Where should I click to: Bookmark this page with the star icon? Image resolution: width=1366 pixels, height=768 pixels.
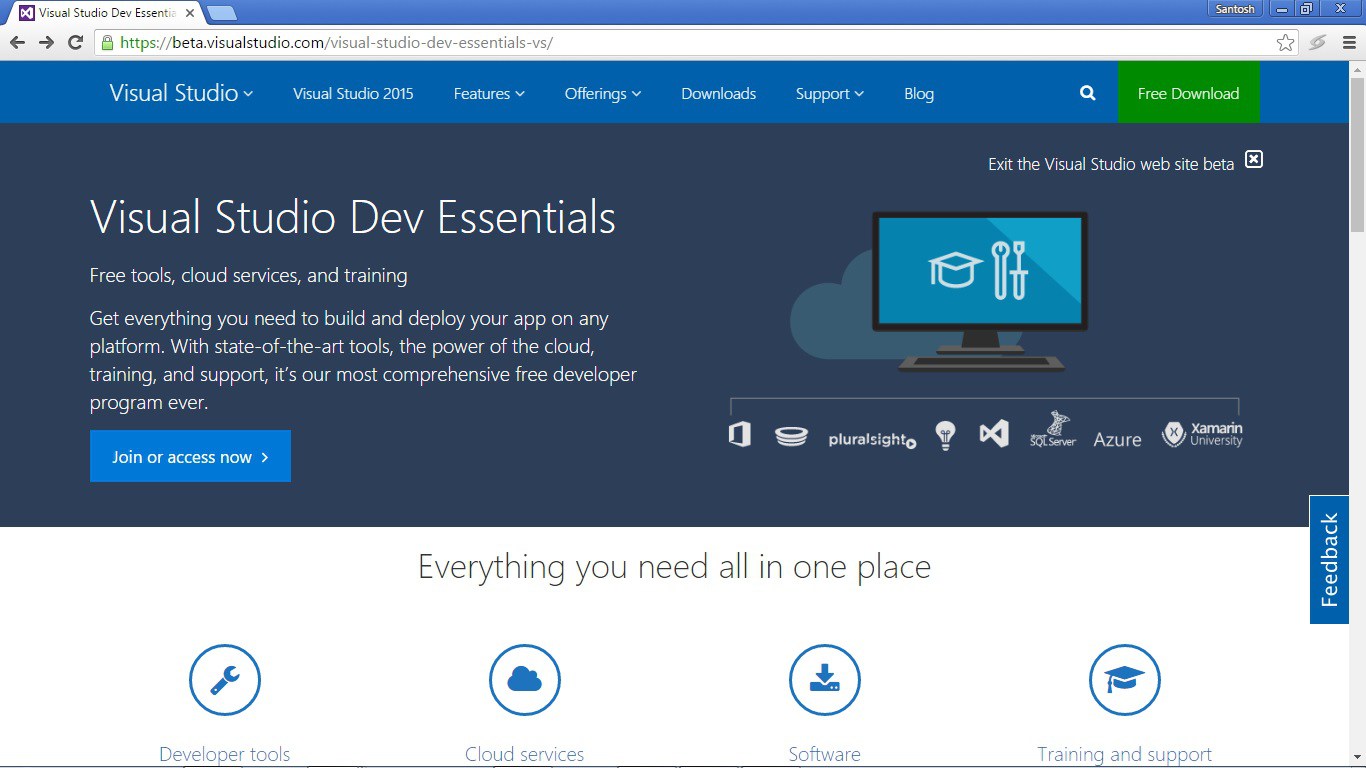[x=1286, y=42]
